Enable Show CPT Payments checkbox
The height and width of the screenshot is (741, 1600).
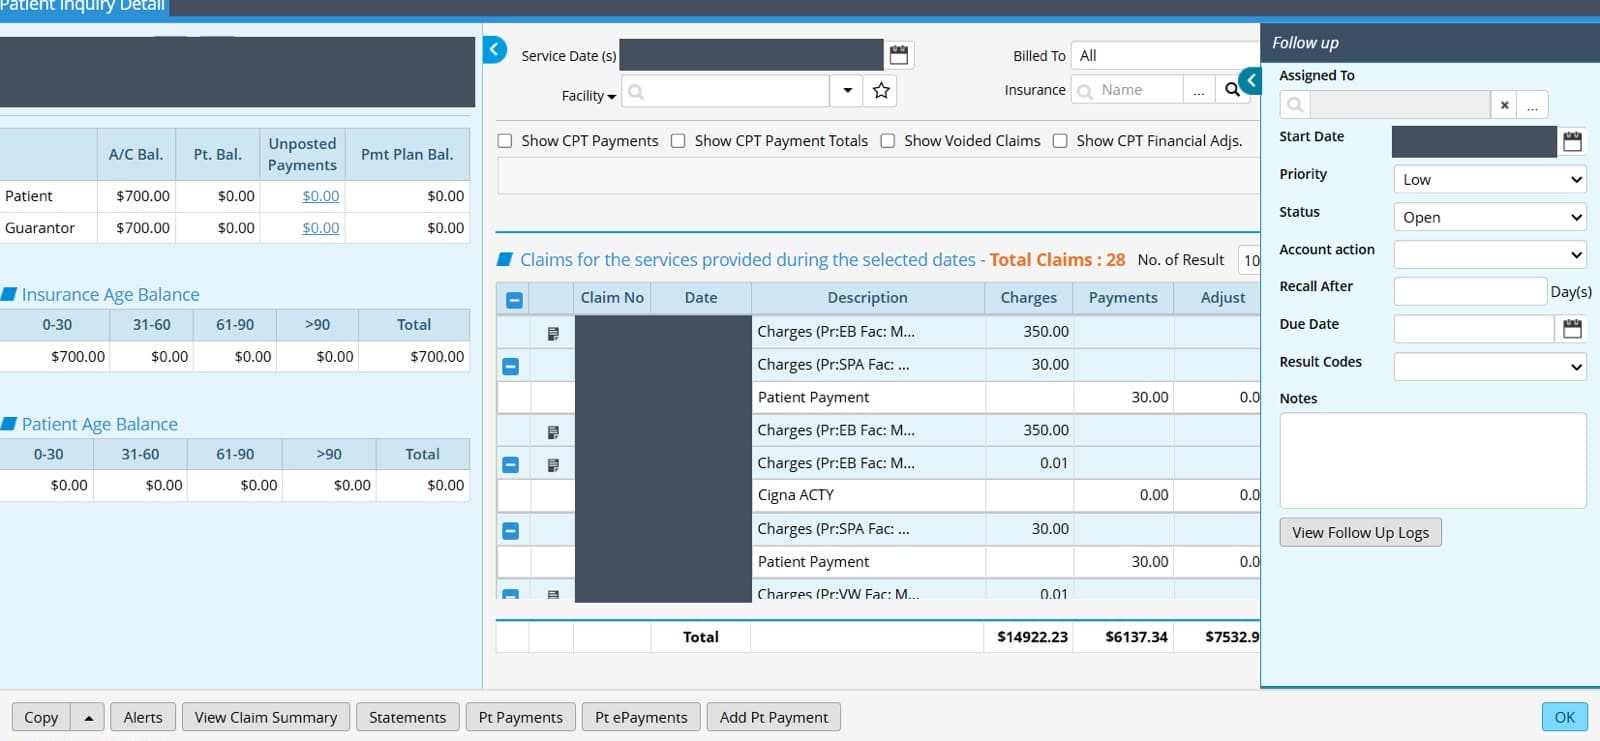505,141
